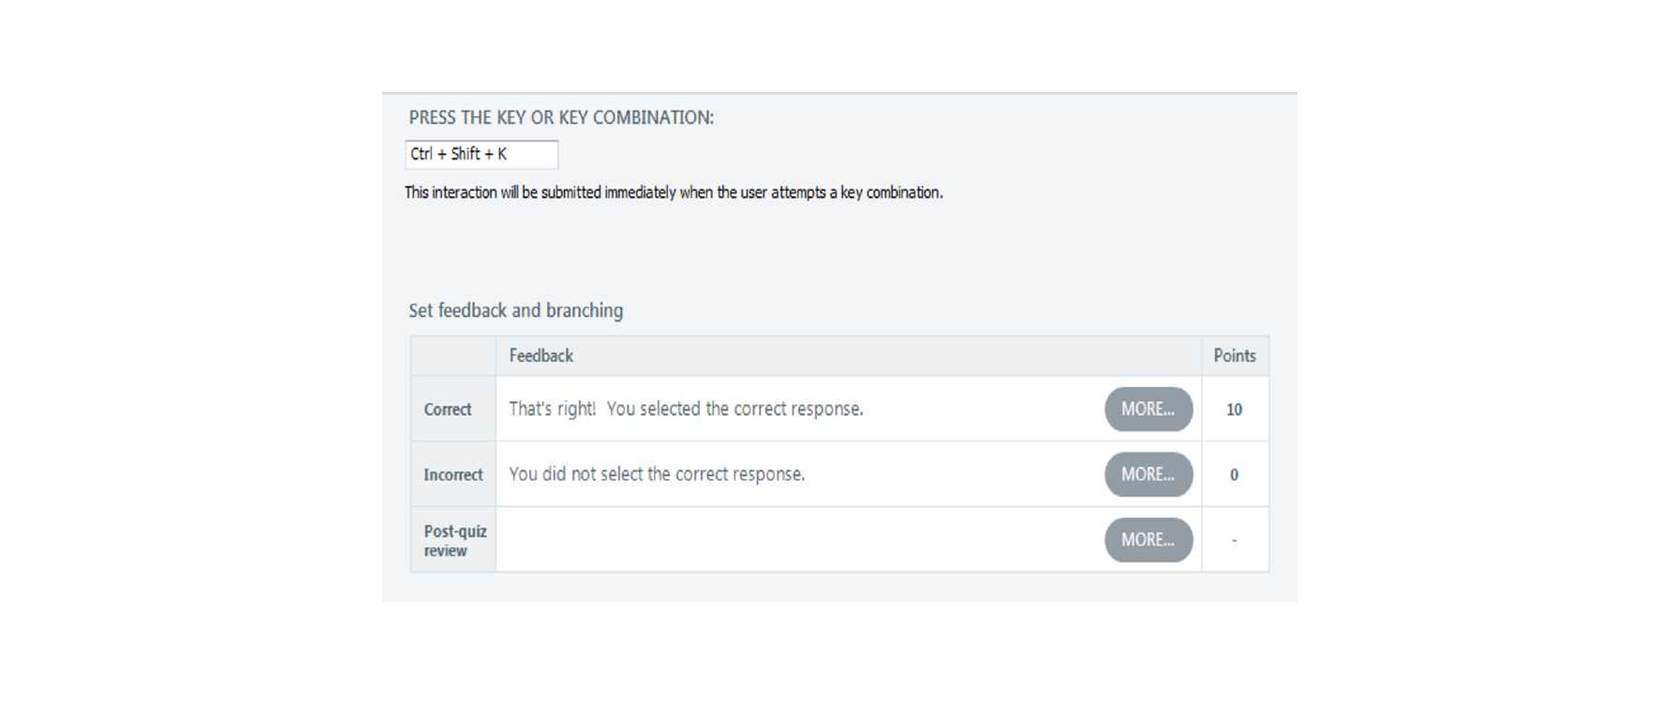Screen dimensions: 1680x704
Task: Click the "interaction will be submitted immediately" note
Action: [x=673, y=192]
